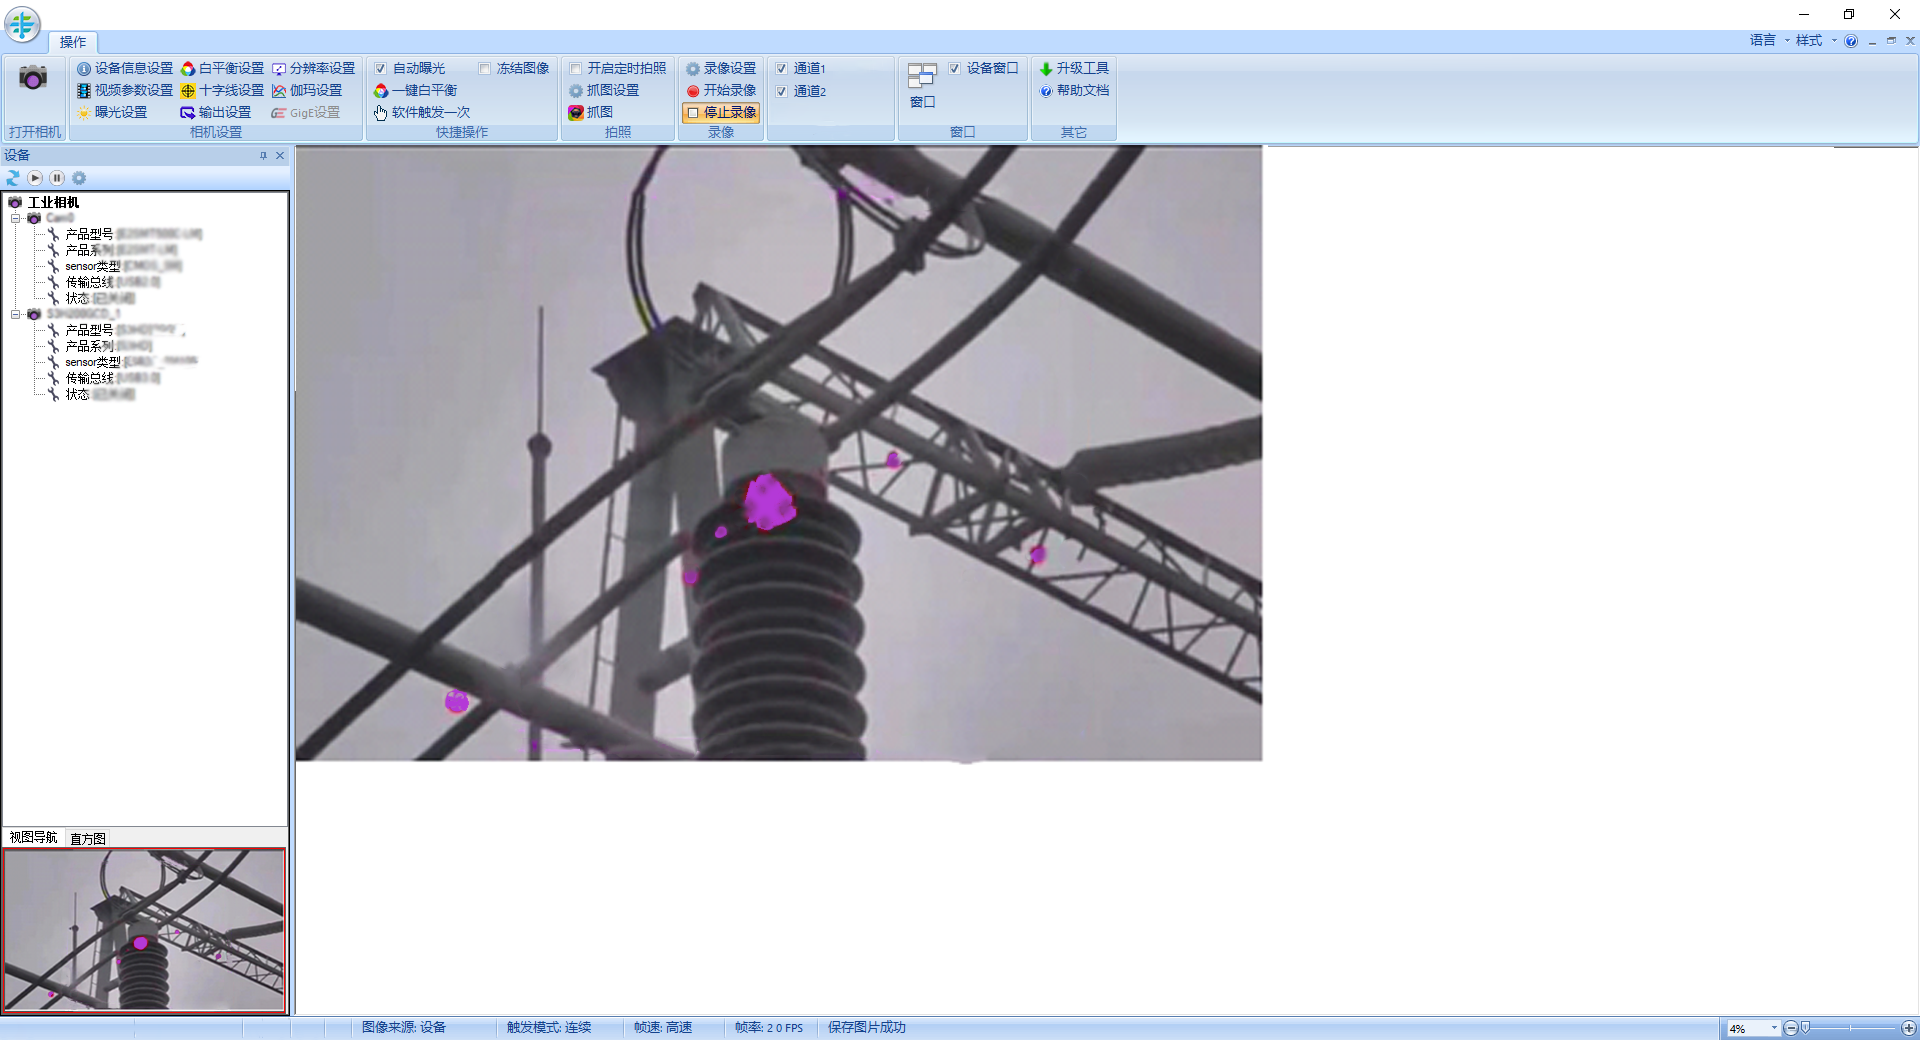Screen dimensions: 1920x1040
Task: Stop recording with 停止录像 button
Action: pos(723,113)
